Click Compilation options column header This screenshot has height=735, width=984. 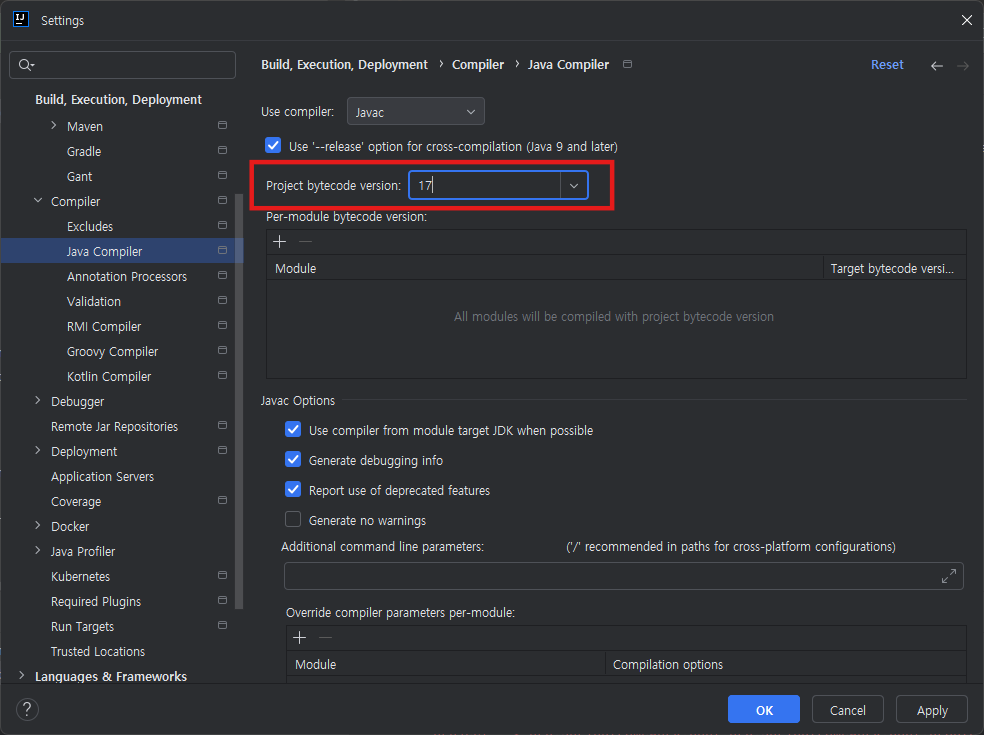point(784,664)
